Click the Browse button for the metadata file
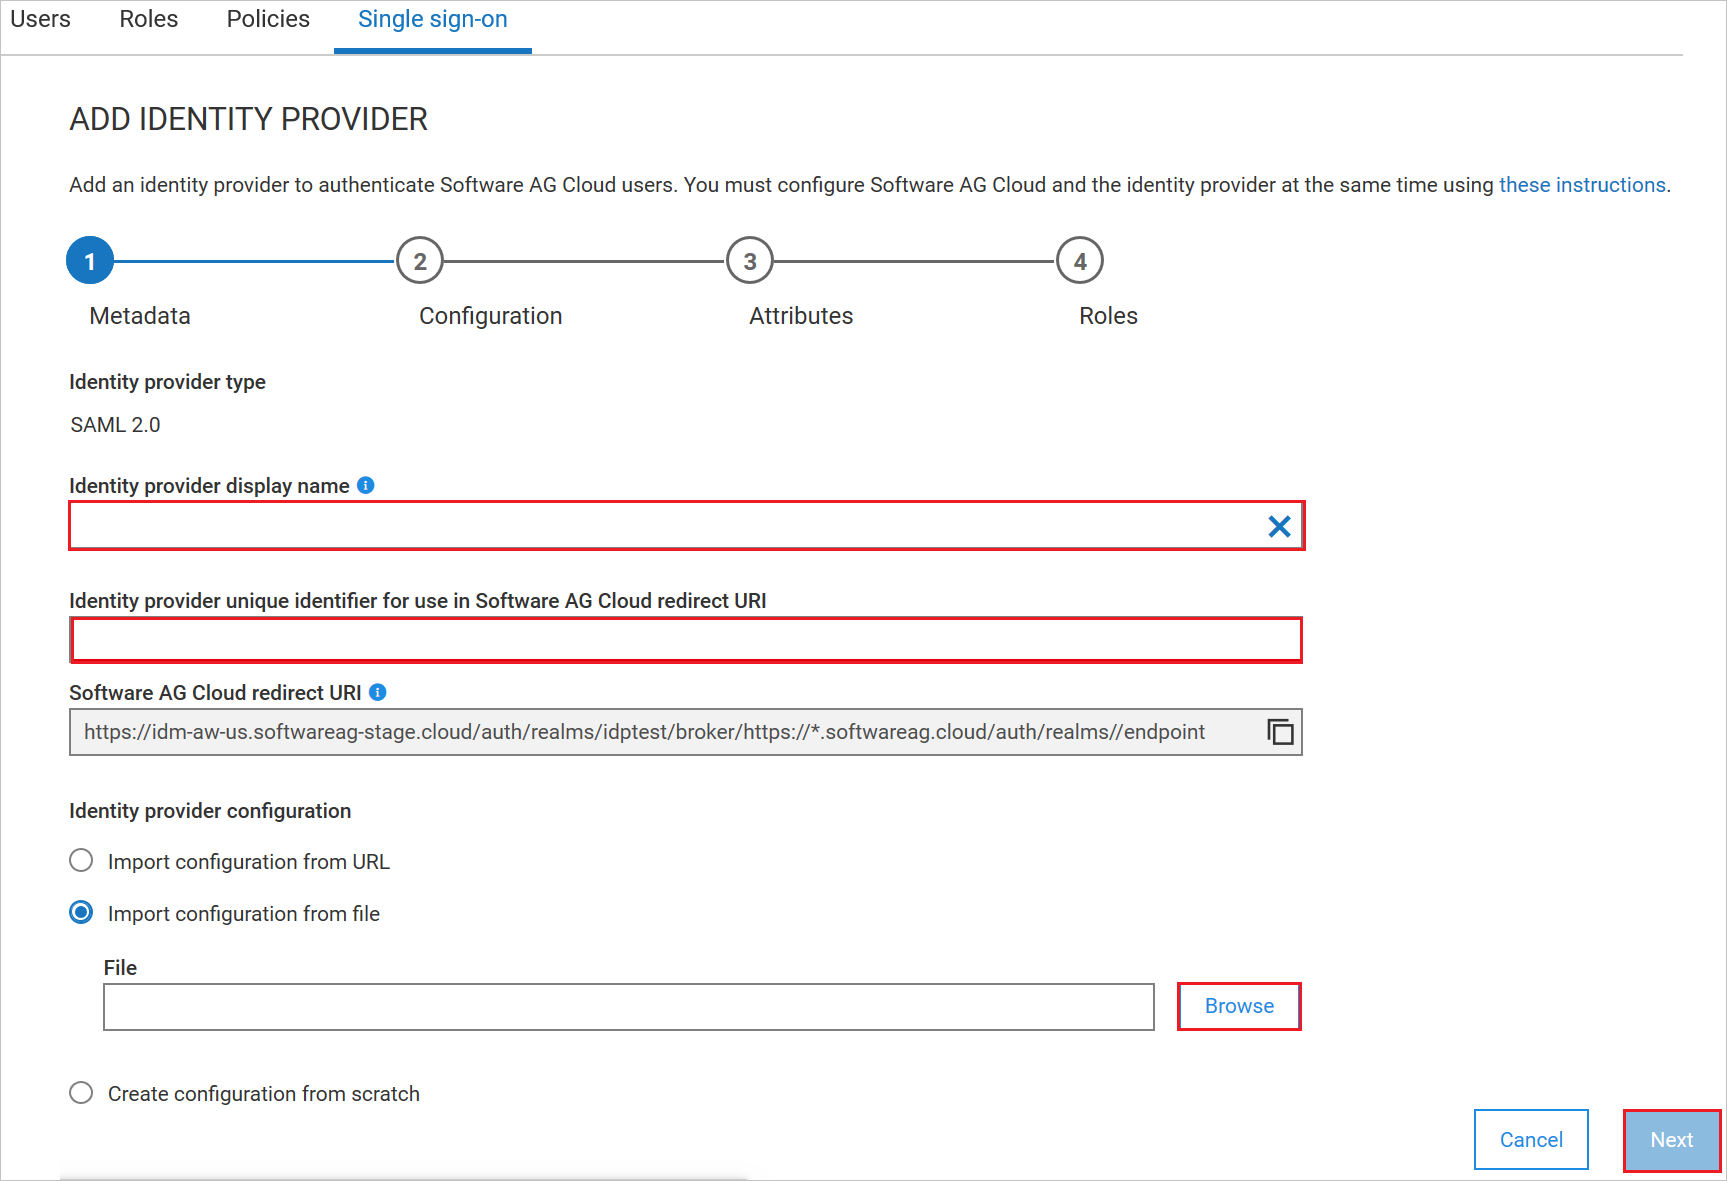Screen dimensions: 1727x1181 coord(1238,1006)
